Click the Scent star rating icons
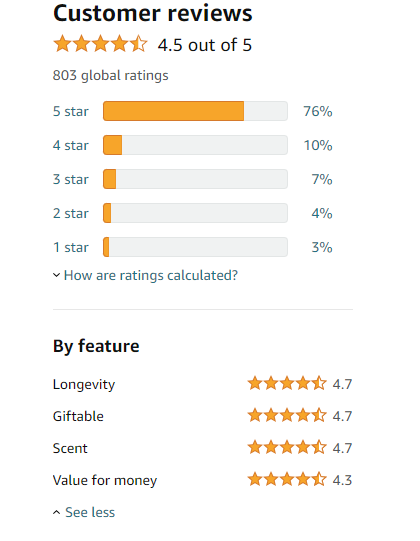Image resolution: width=420 pixels, height=541 pixels. tap(287, 447)
